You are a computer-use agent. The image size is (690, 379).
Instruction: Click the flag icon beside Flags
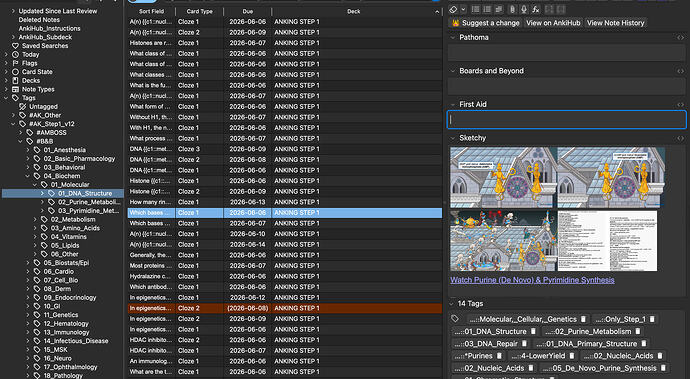coord(15,63)
